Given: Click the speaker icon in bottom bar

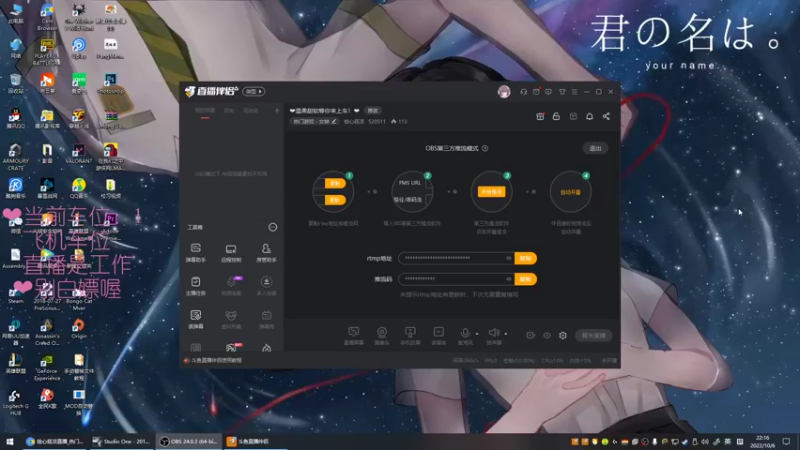Looking at the screenshot, I should tap(493, 334).
